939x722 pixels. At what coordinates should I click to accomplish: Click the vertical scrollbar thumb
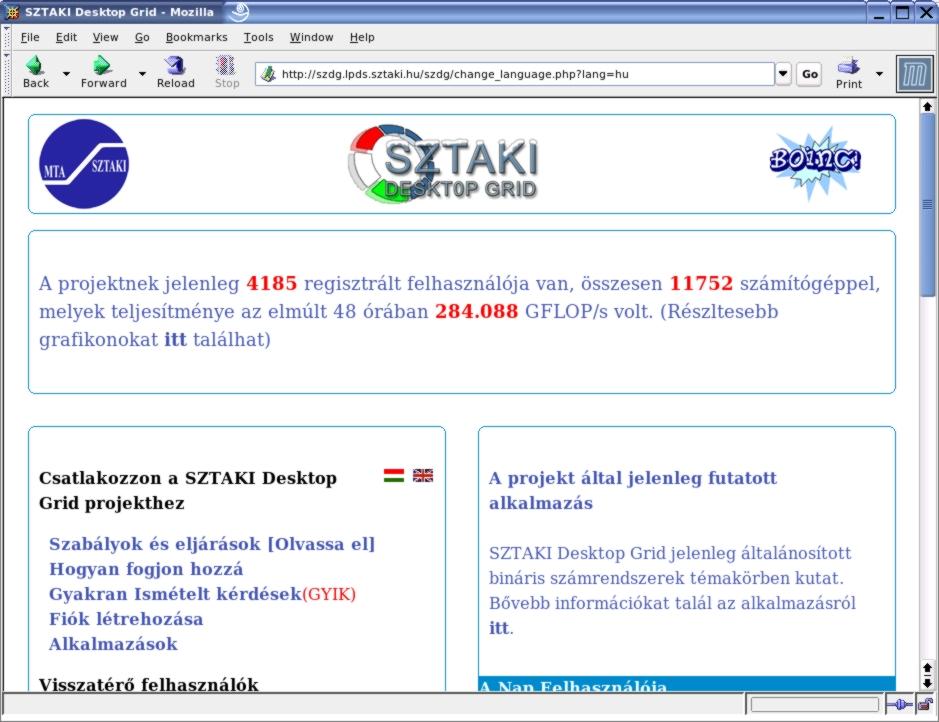927,204
